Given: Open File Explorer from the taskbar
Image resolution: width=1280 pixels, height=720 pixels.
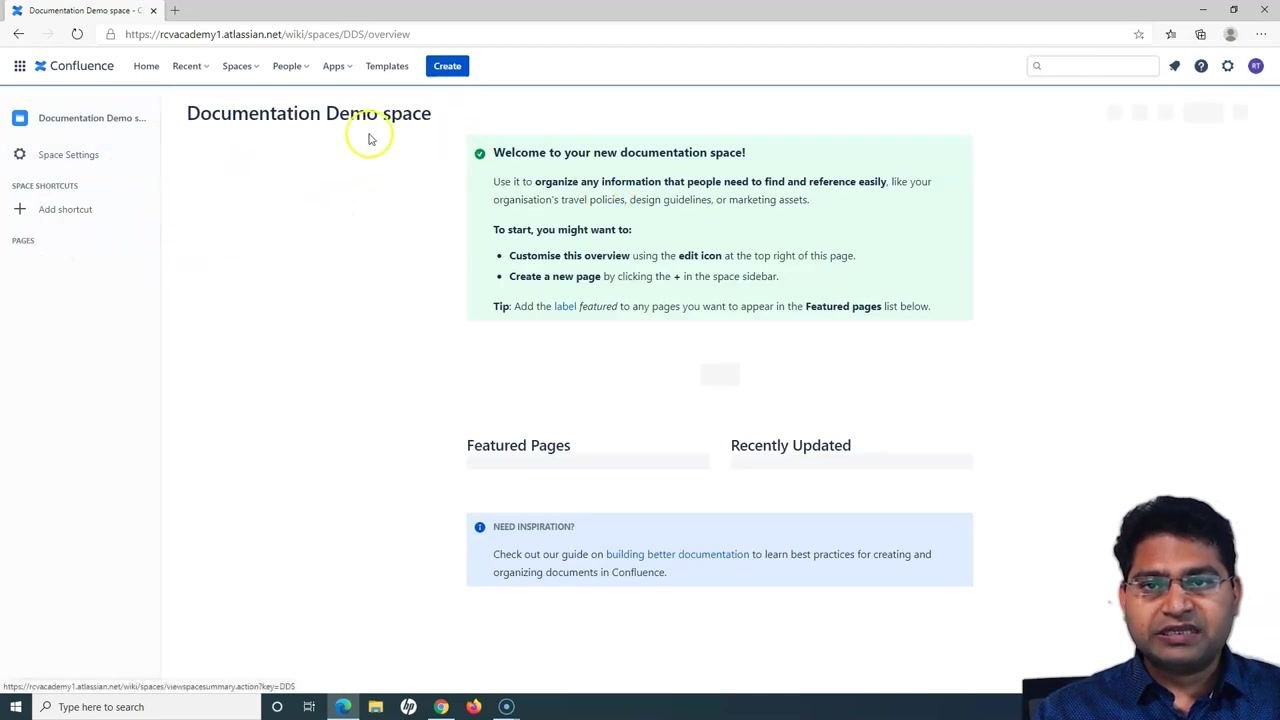Looking at the screenshot, I should [x=376, y=707].
